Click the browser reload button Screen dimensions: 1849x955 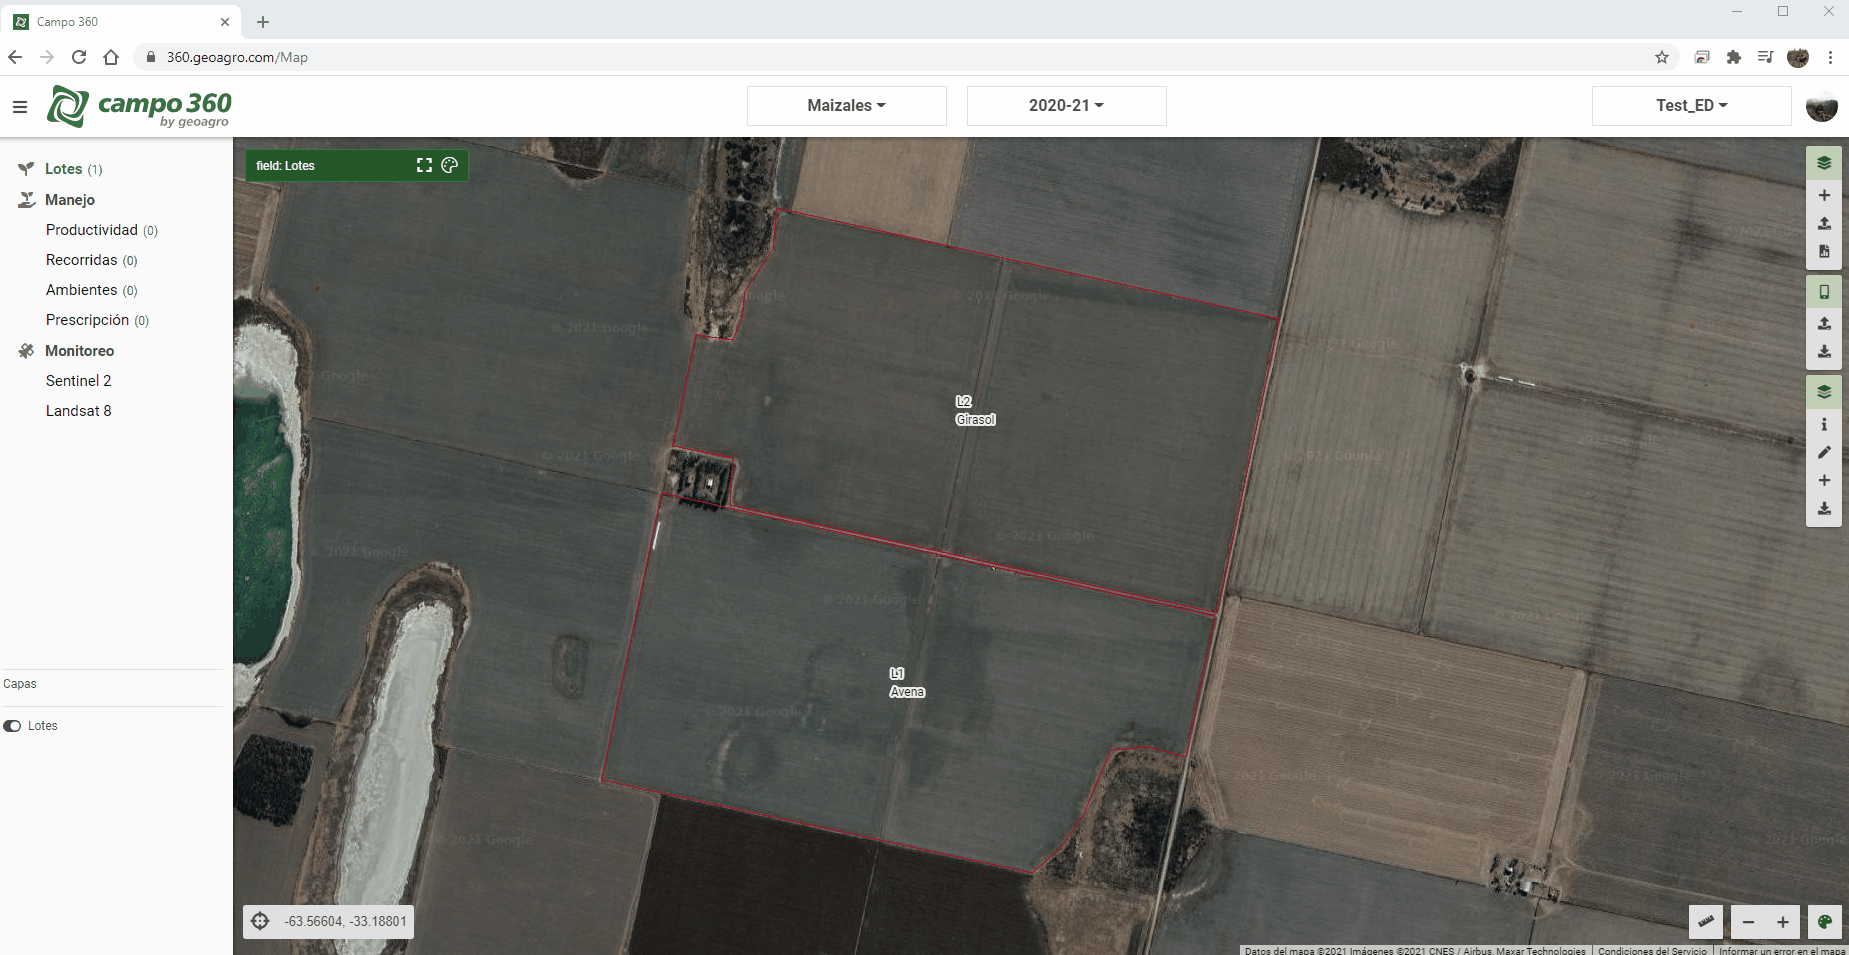[x=79, y=57]
